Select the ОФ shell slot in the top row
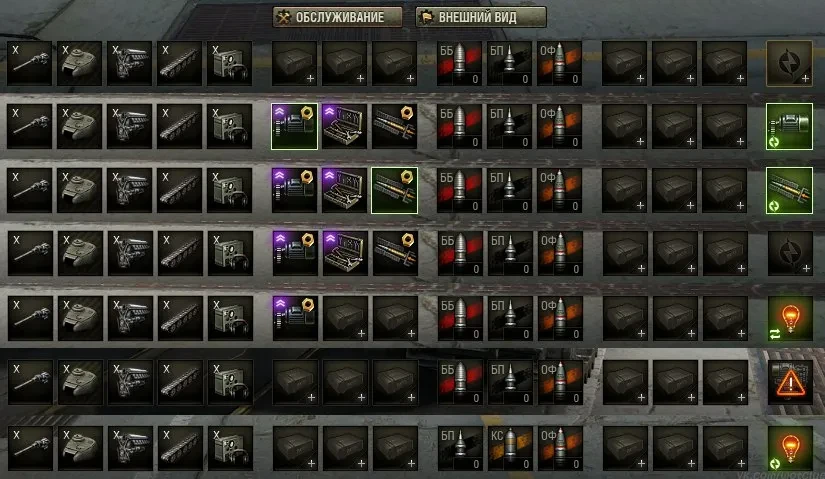The image size is (825, 479). (559, 64)
